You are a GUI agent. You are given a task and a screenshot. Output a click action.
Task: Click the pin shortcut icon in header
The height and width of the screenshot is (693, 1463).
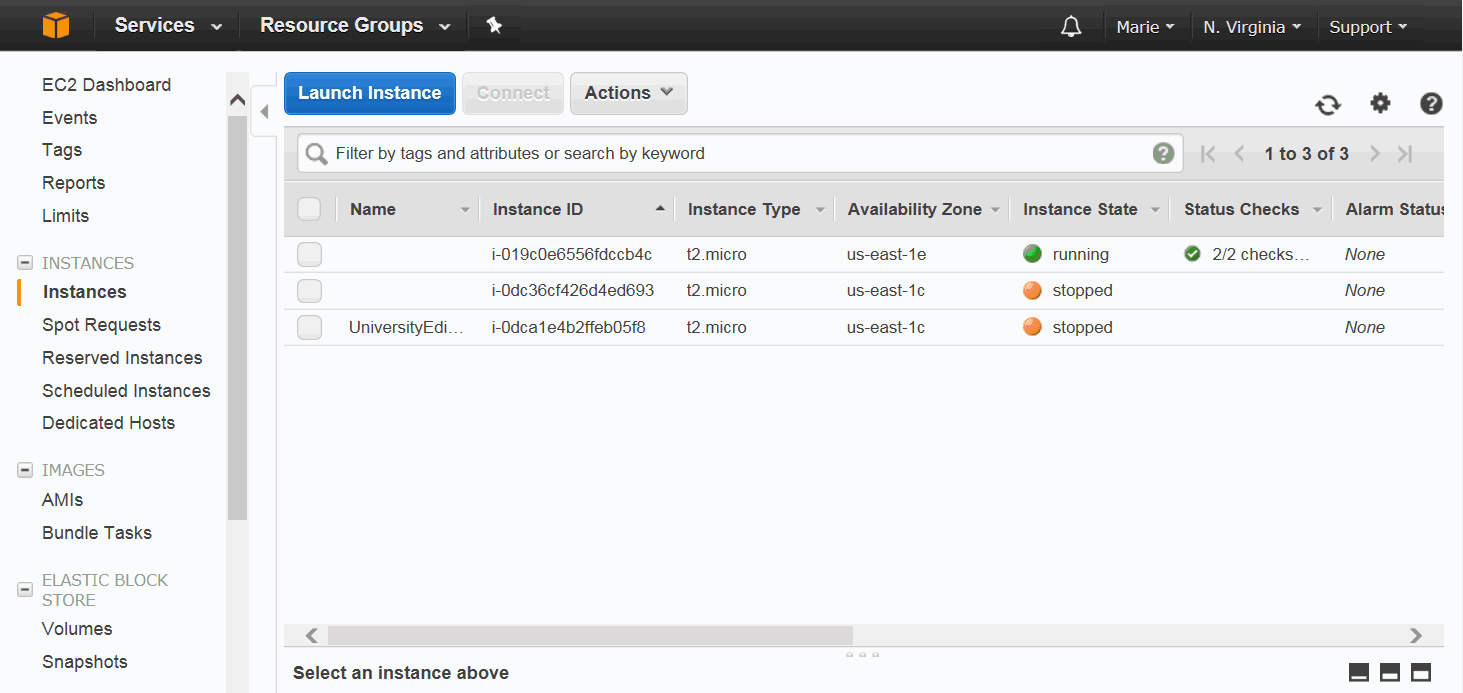coord(494,26)
